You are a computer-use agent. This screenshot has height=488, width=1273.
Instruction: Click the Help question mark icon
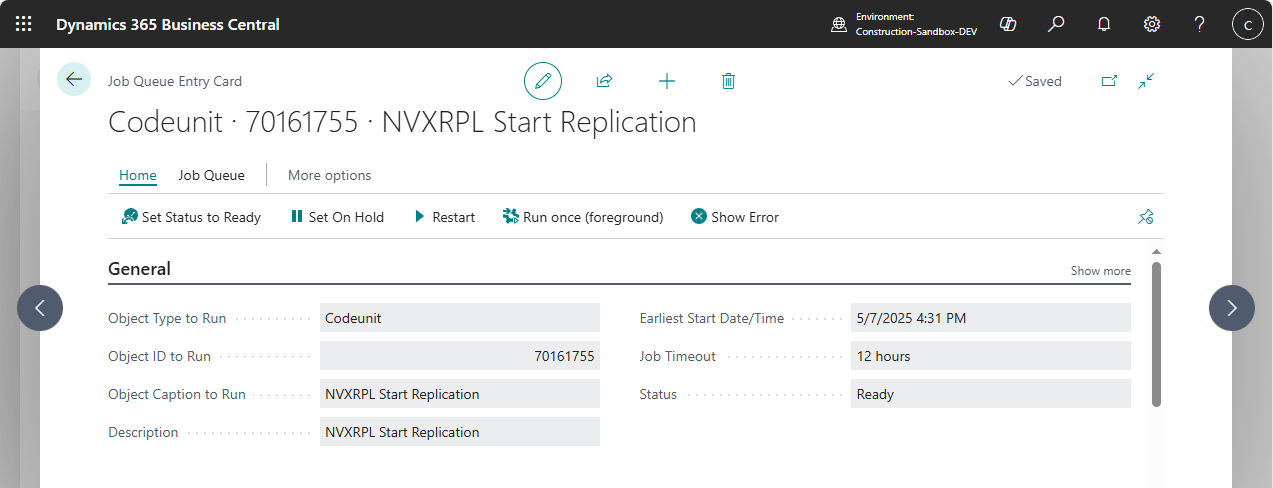pyautogui.click(x=1200, y=24)
